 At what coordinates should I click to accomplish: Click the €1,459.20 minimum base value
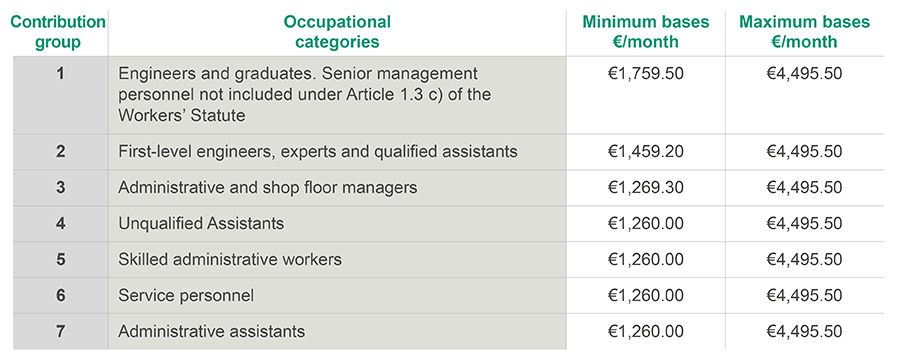coord(646,152)
